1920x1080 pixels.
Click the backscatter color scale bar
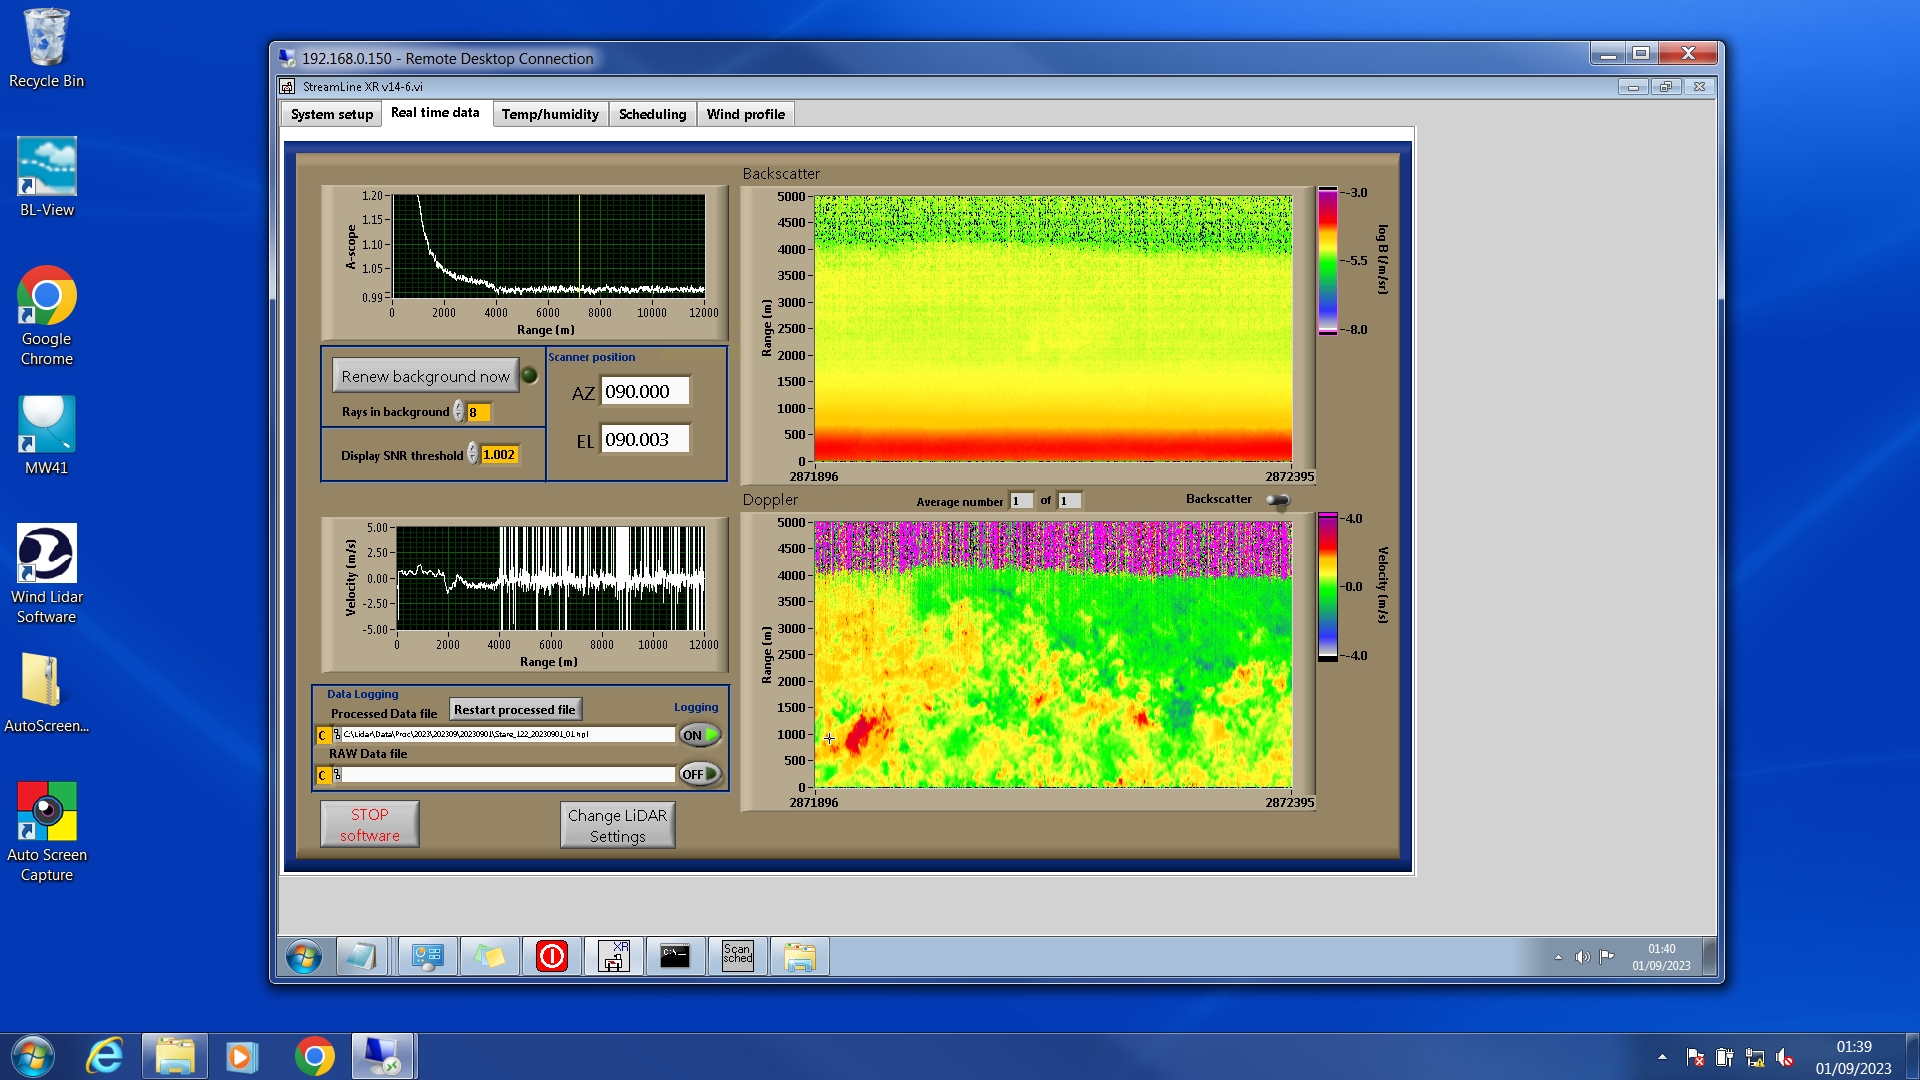[x=1327, y=261]
